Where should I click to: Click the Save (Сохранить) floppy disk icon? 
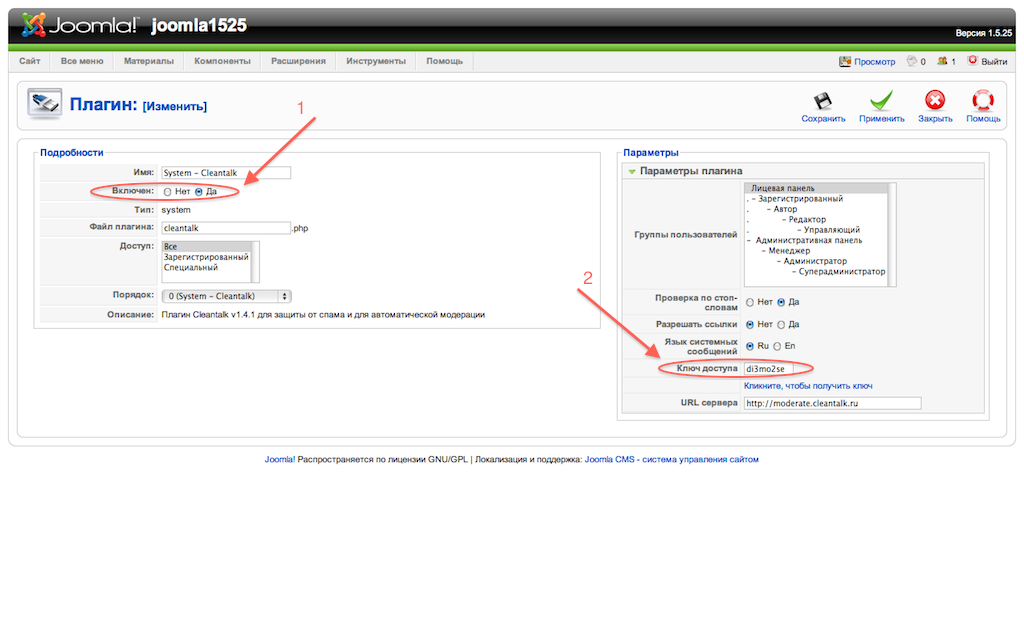point(823,101)
